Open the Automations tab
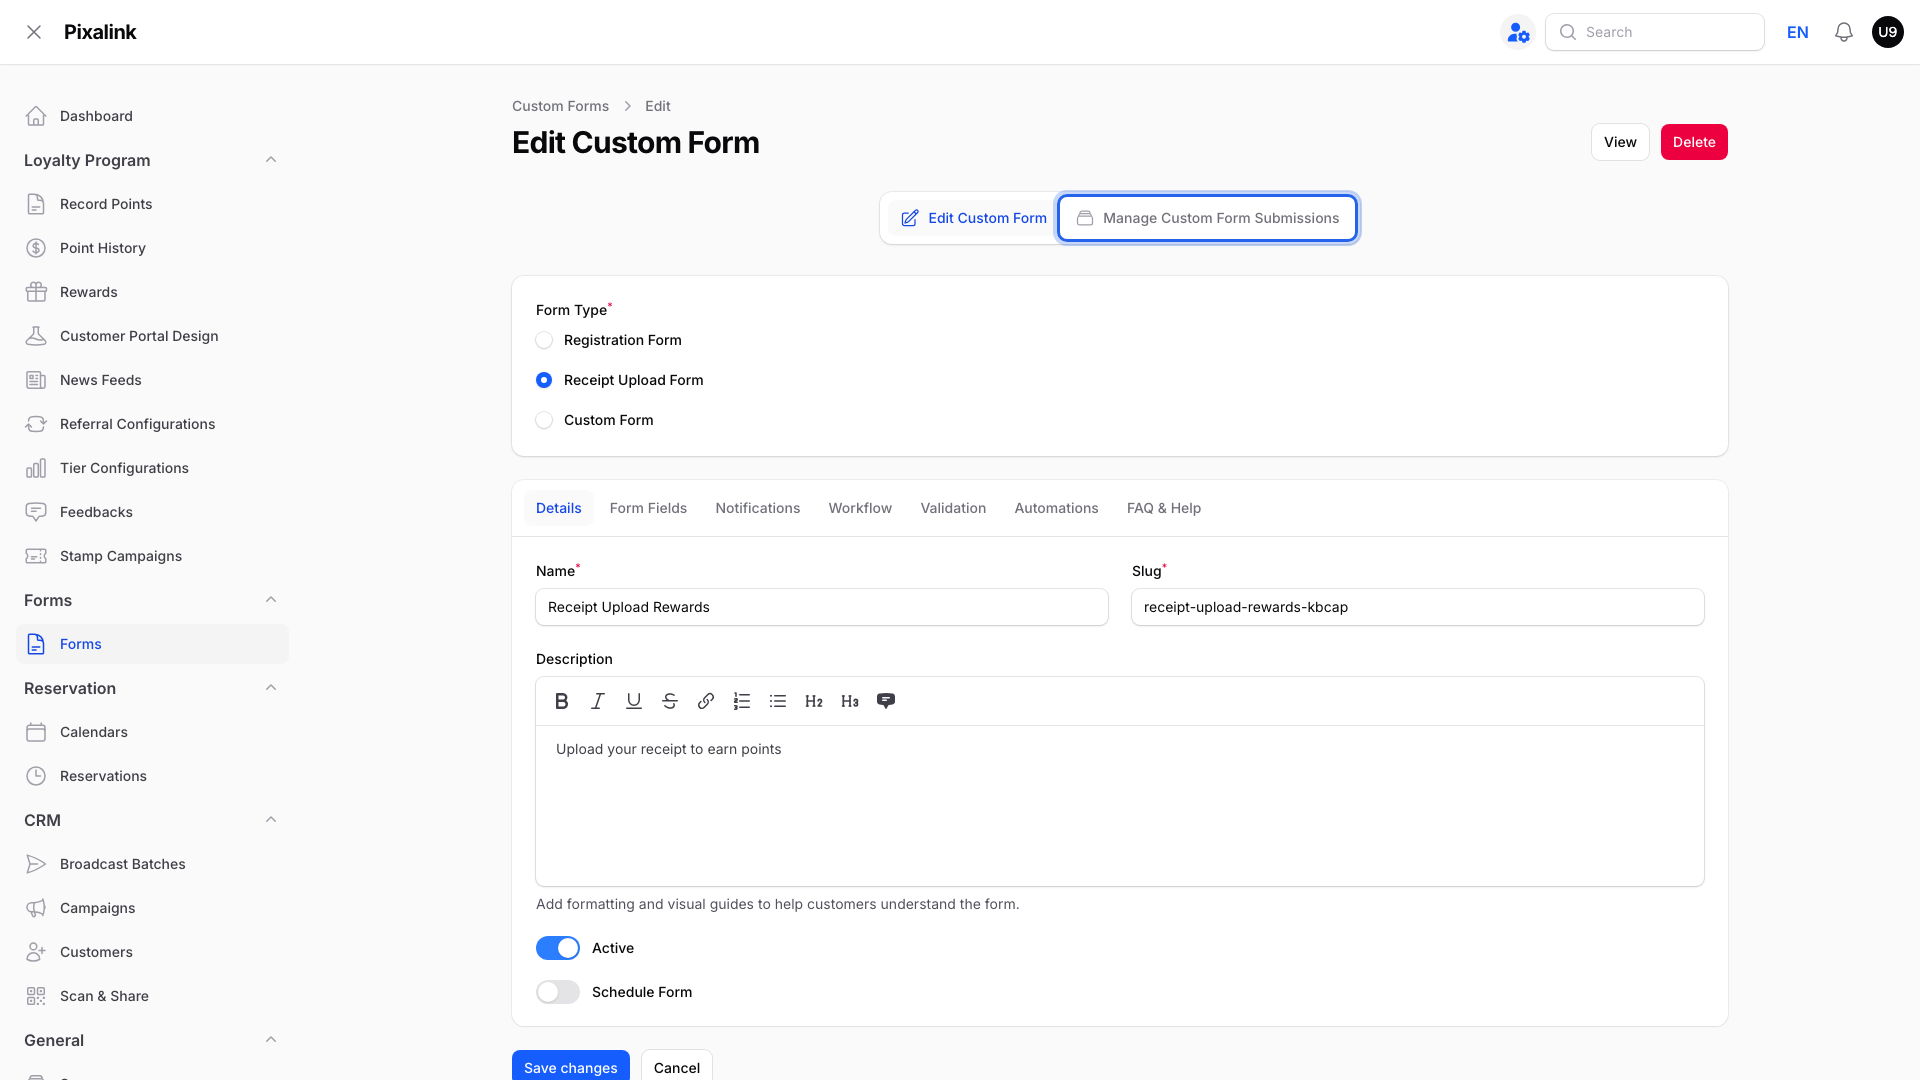This screenshot has width=1920, height=1080. click(x=1056, y=508)
